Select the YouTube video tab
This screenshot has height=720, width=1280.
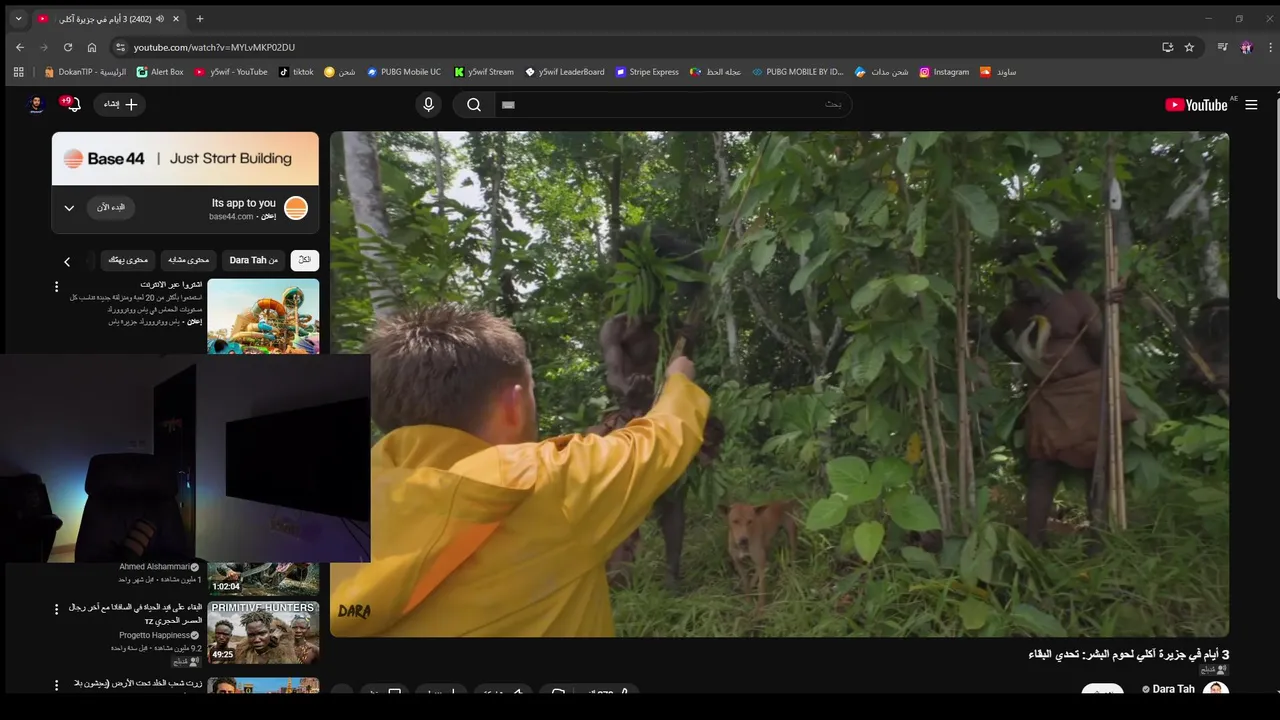coord(110,18)
